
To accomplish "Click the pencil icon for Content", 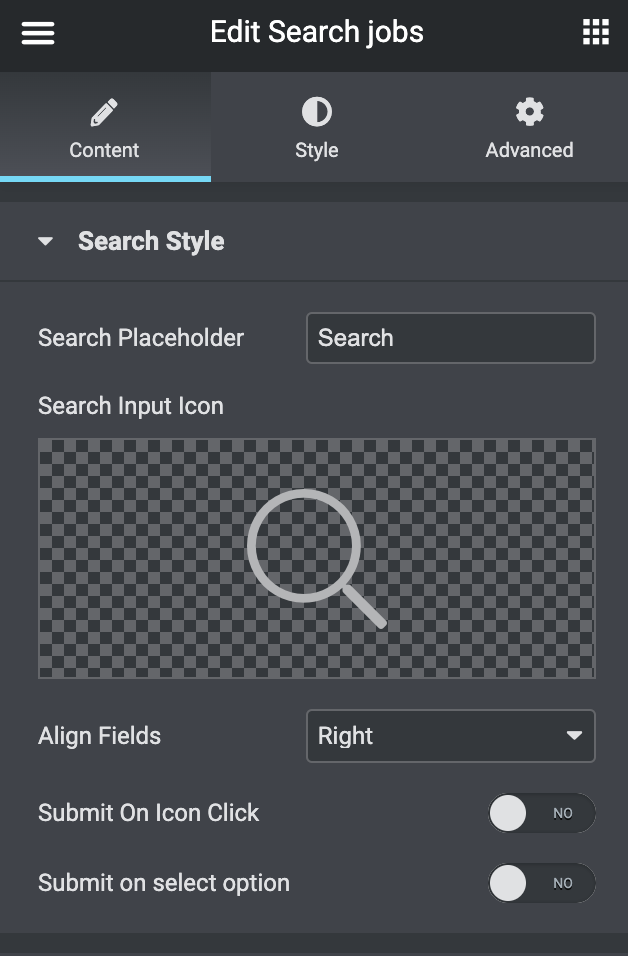I will click(104, 113).
